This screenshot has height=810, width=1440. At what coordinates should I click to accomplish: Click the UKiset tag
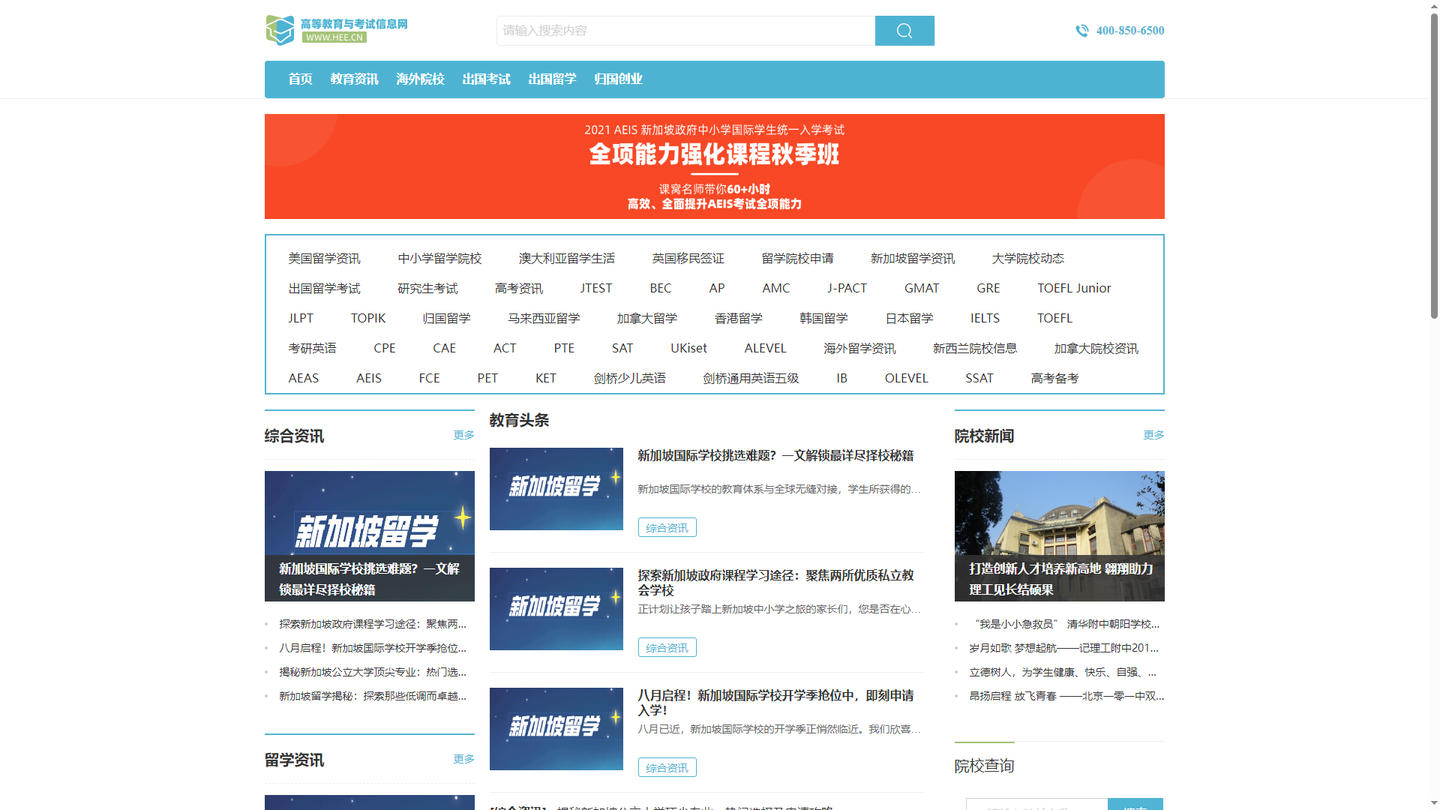[689, 348]
